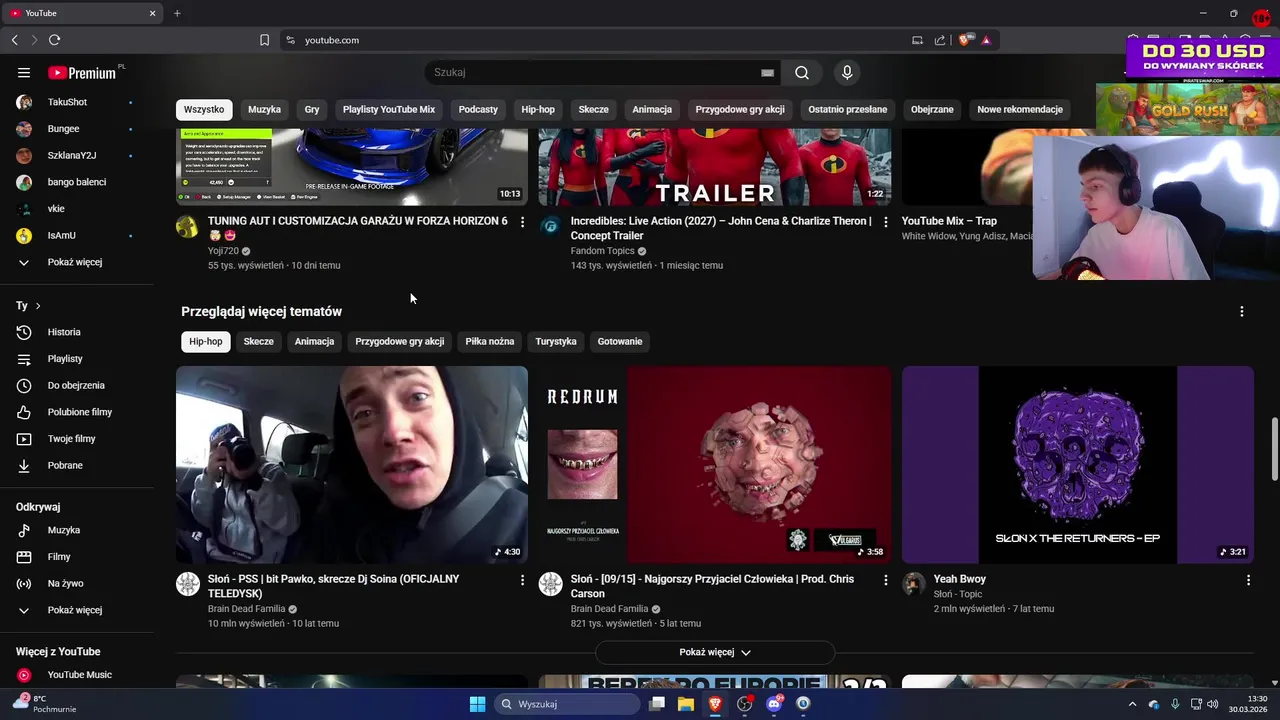Viewport: 1280px width, 720px height.
Task: Select Piłka nożna topic chip
Action: coord(490,341)
